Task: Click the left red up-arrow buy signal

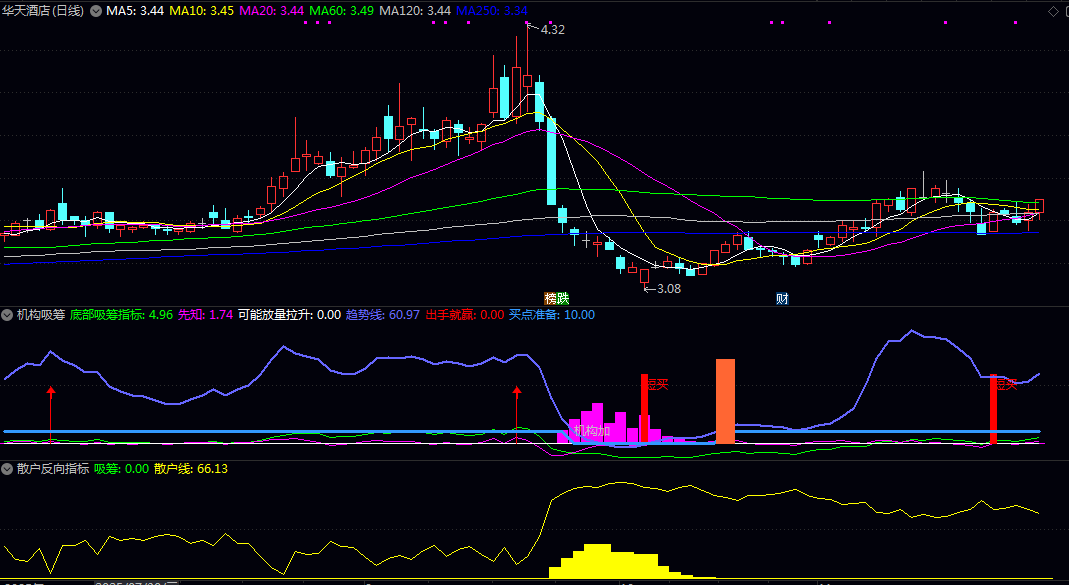Action: pyautogui.click(x=50, y=415)
